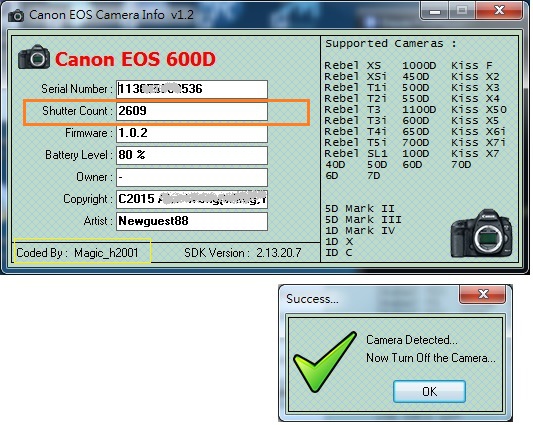This screenshot has width=533, height=425.
Task: Click the 'Rebel T5i' entry
Action: [355, 143]
